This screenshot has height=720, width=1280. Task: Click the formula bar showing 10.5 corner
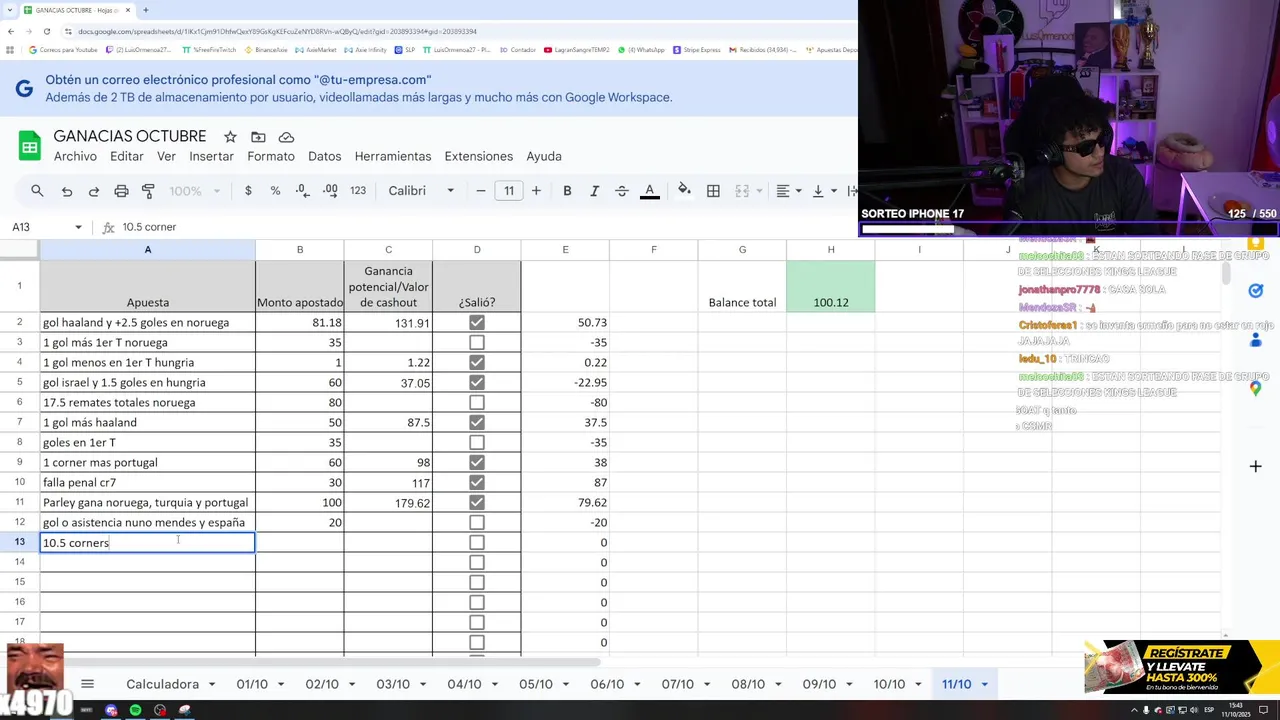[488, 227]
